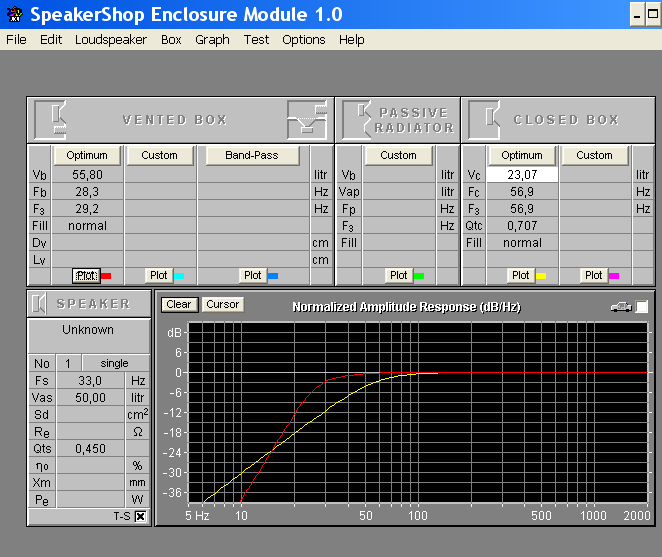The image size is (662, 557).
Task: Click the passive radiator enclosure icon
Action: point(357,120)
